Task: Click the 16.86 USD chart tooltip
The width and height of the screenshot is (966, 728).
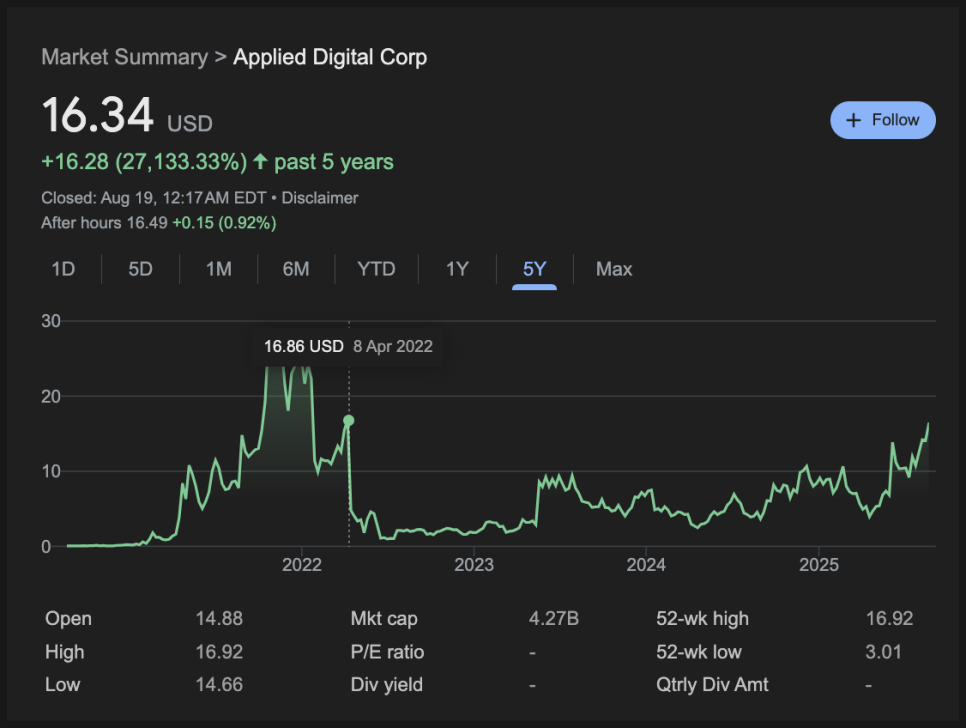Action: 348,347
